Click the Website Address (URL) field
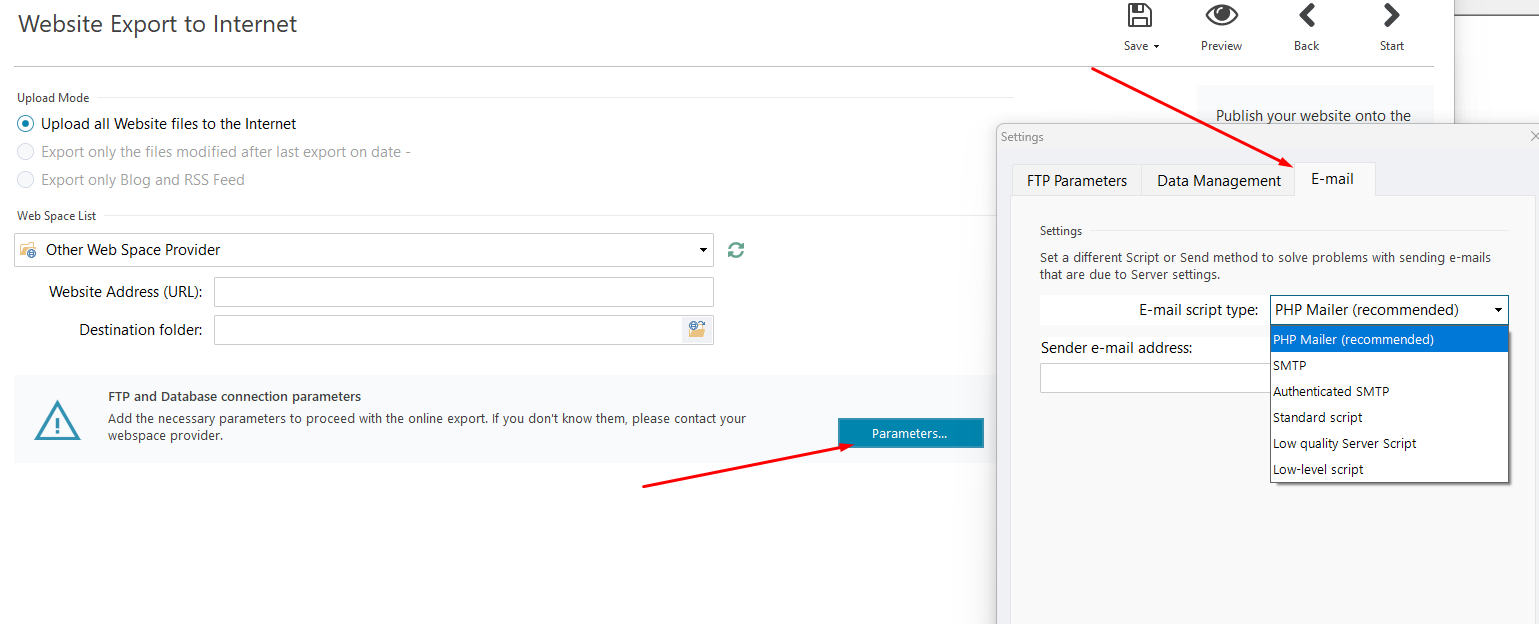Screen dimensions: 1539x624 tap(463, 292)
